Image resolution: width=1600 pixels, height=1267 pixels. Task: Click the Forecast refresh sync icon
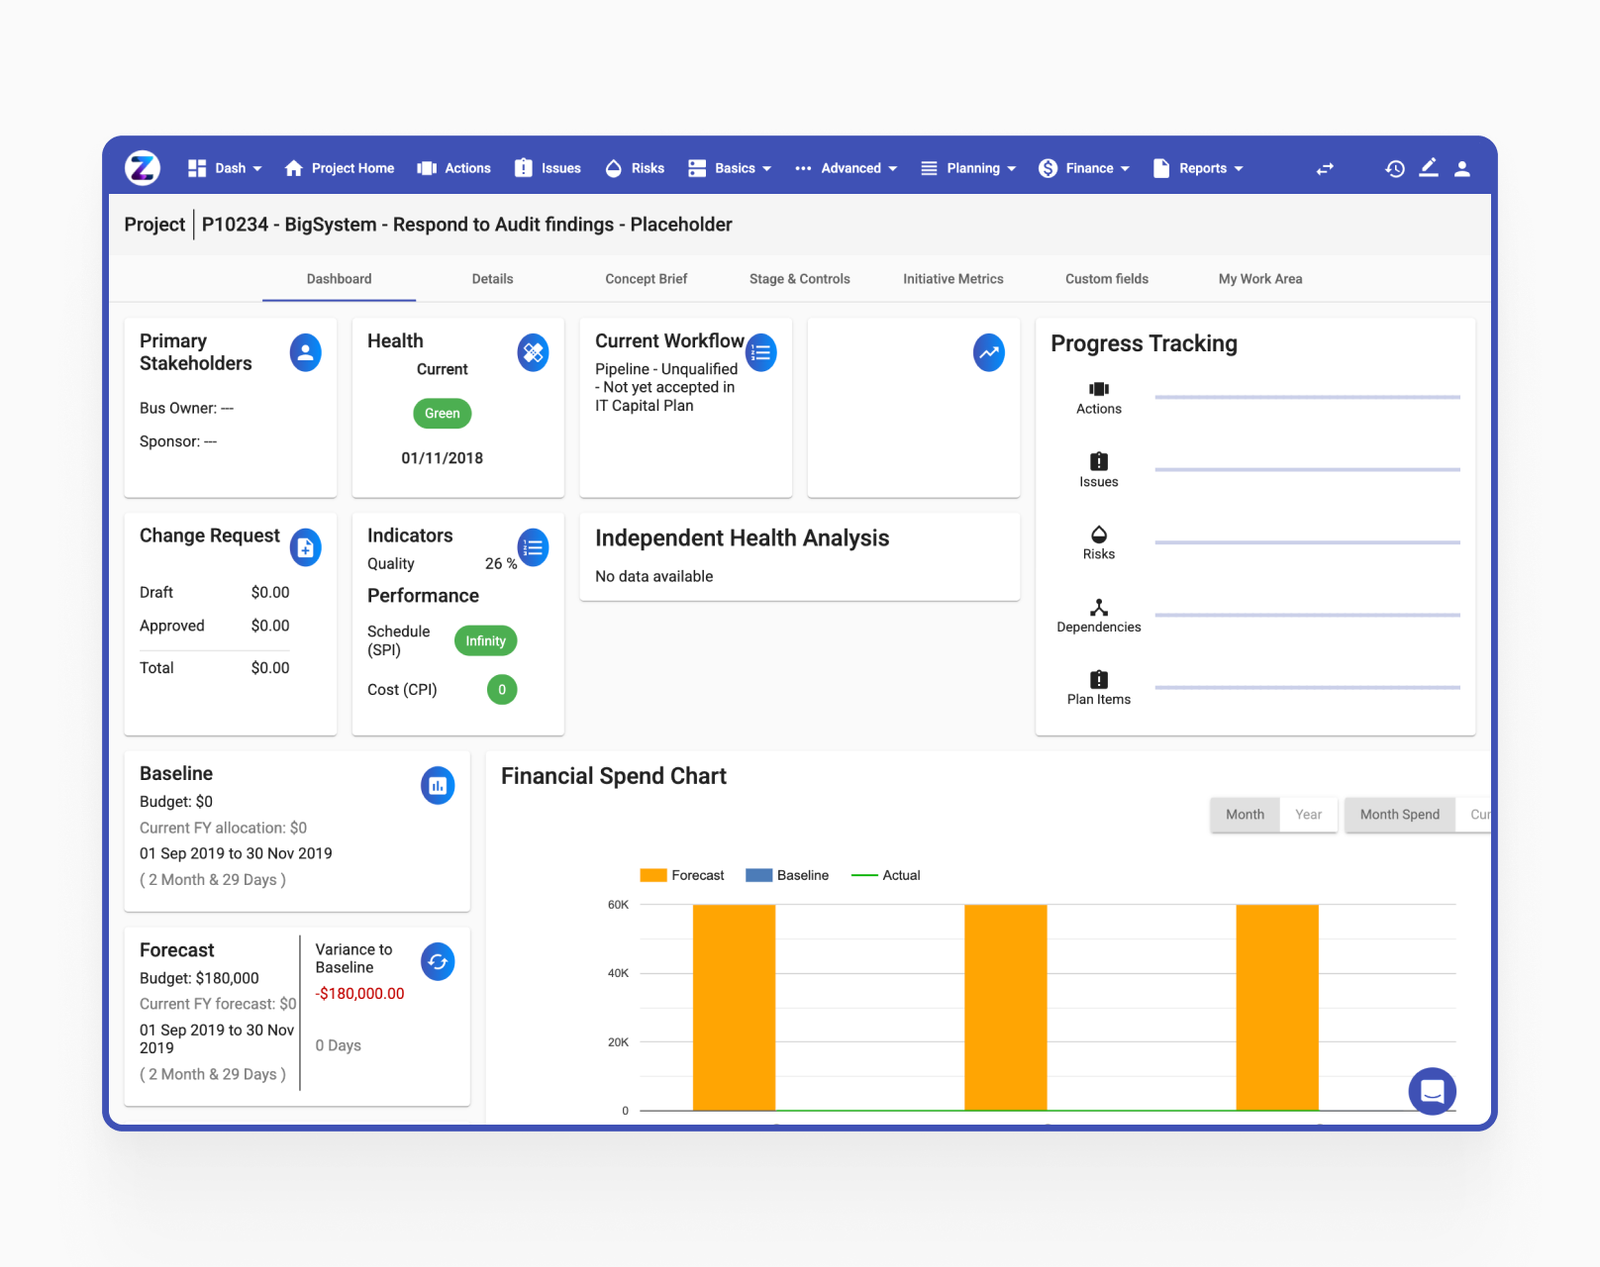click(x=437, y=962)
